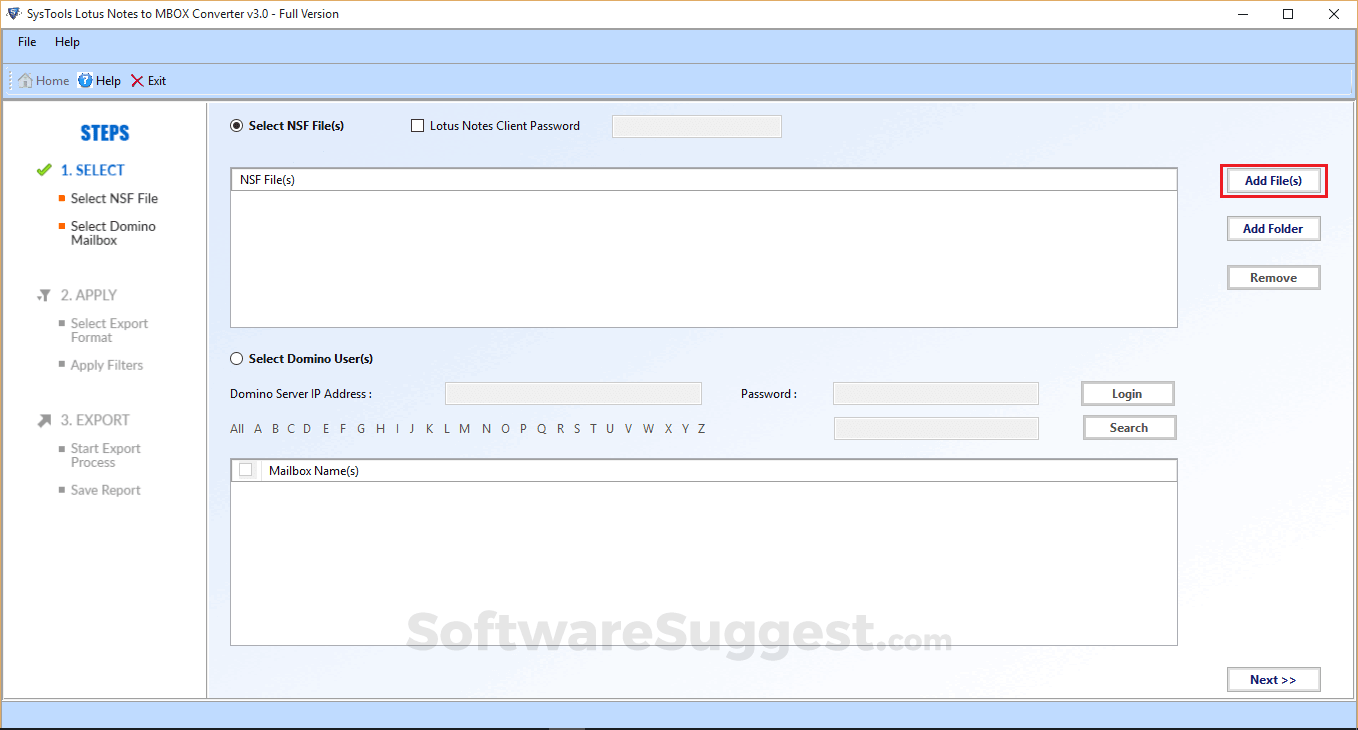Click the Home icon in the toolbar
The width and height of the screenshot is (1358, 730).
point(27,80)
